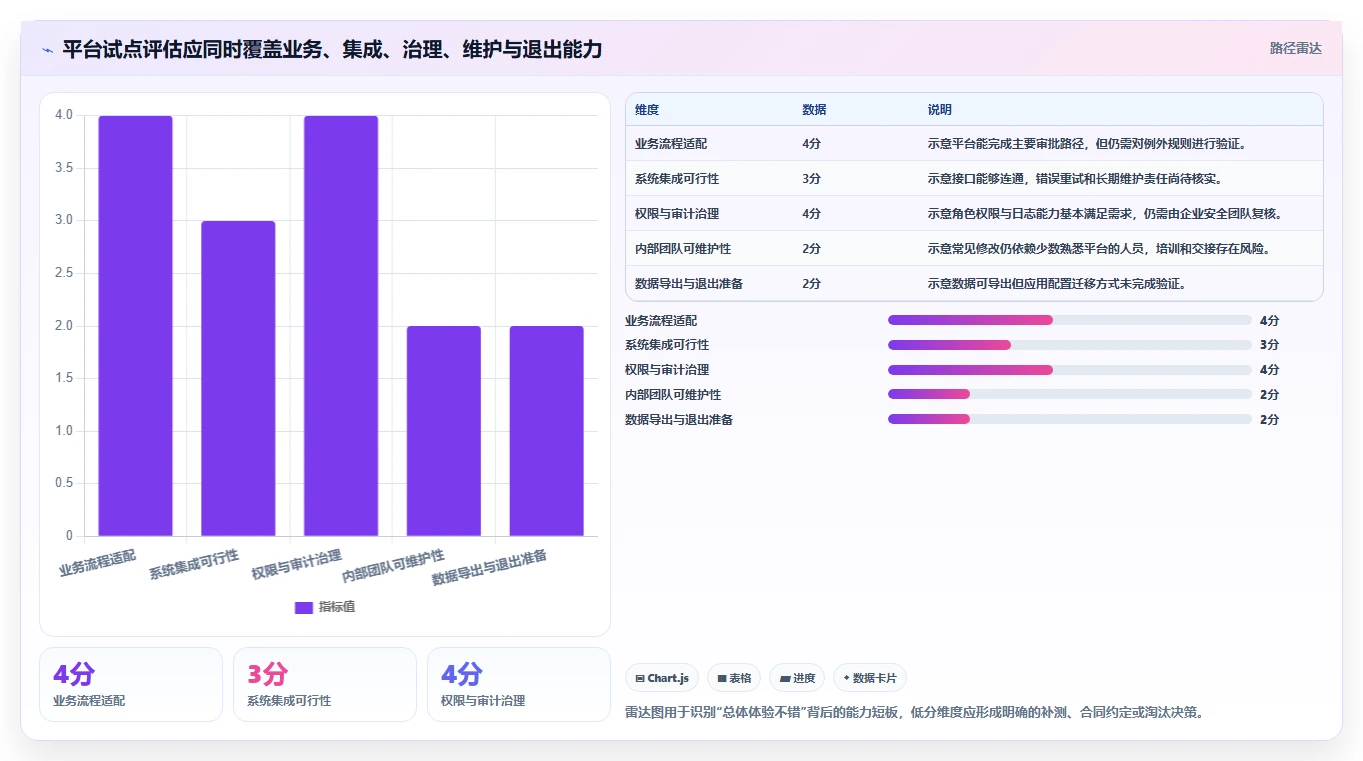Click the 权限与审计治理 chart bar

tap(341, 326)
